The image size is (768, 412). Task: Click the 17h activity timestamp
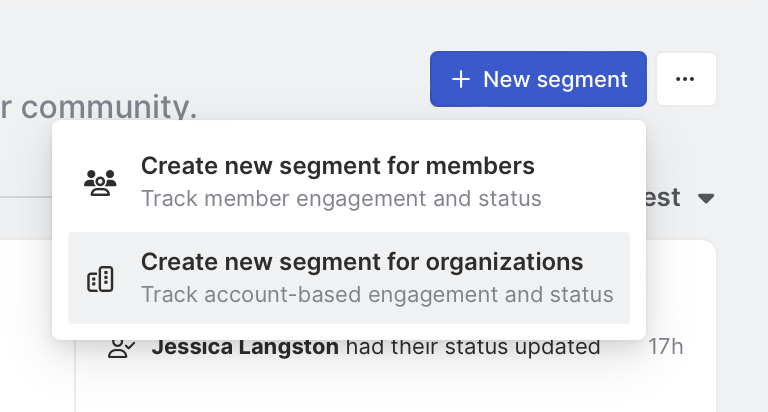point(665,348)
